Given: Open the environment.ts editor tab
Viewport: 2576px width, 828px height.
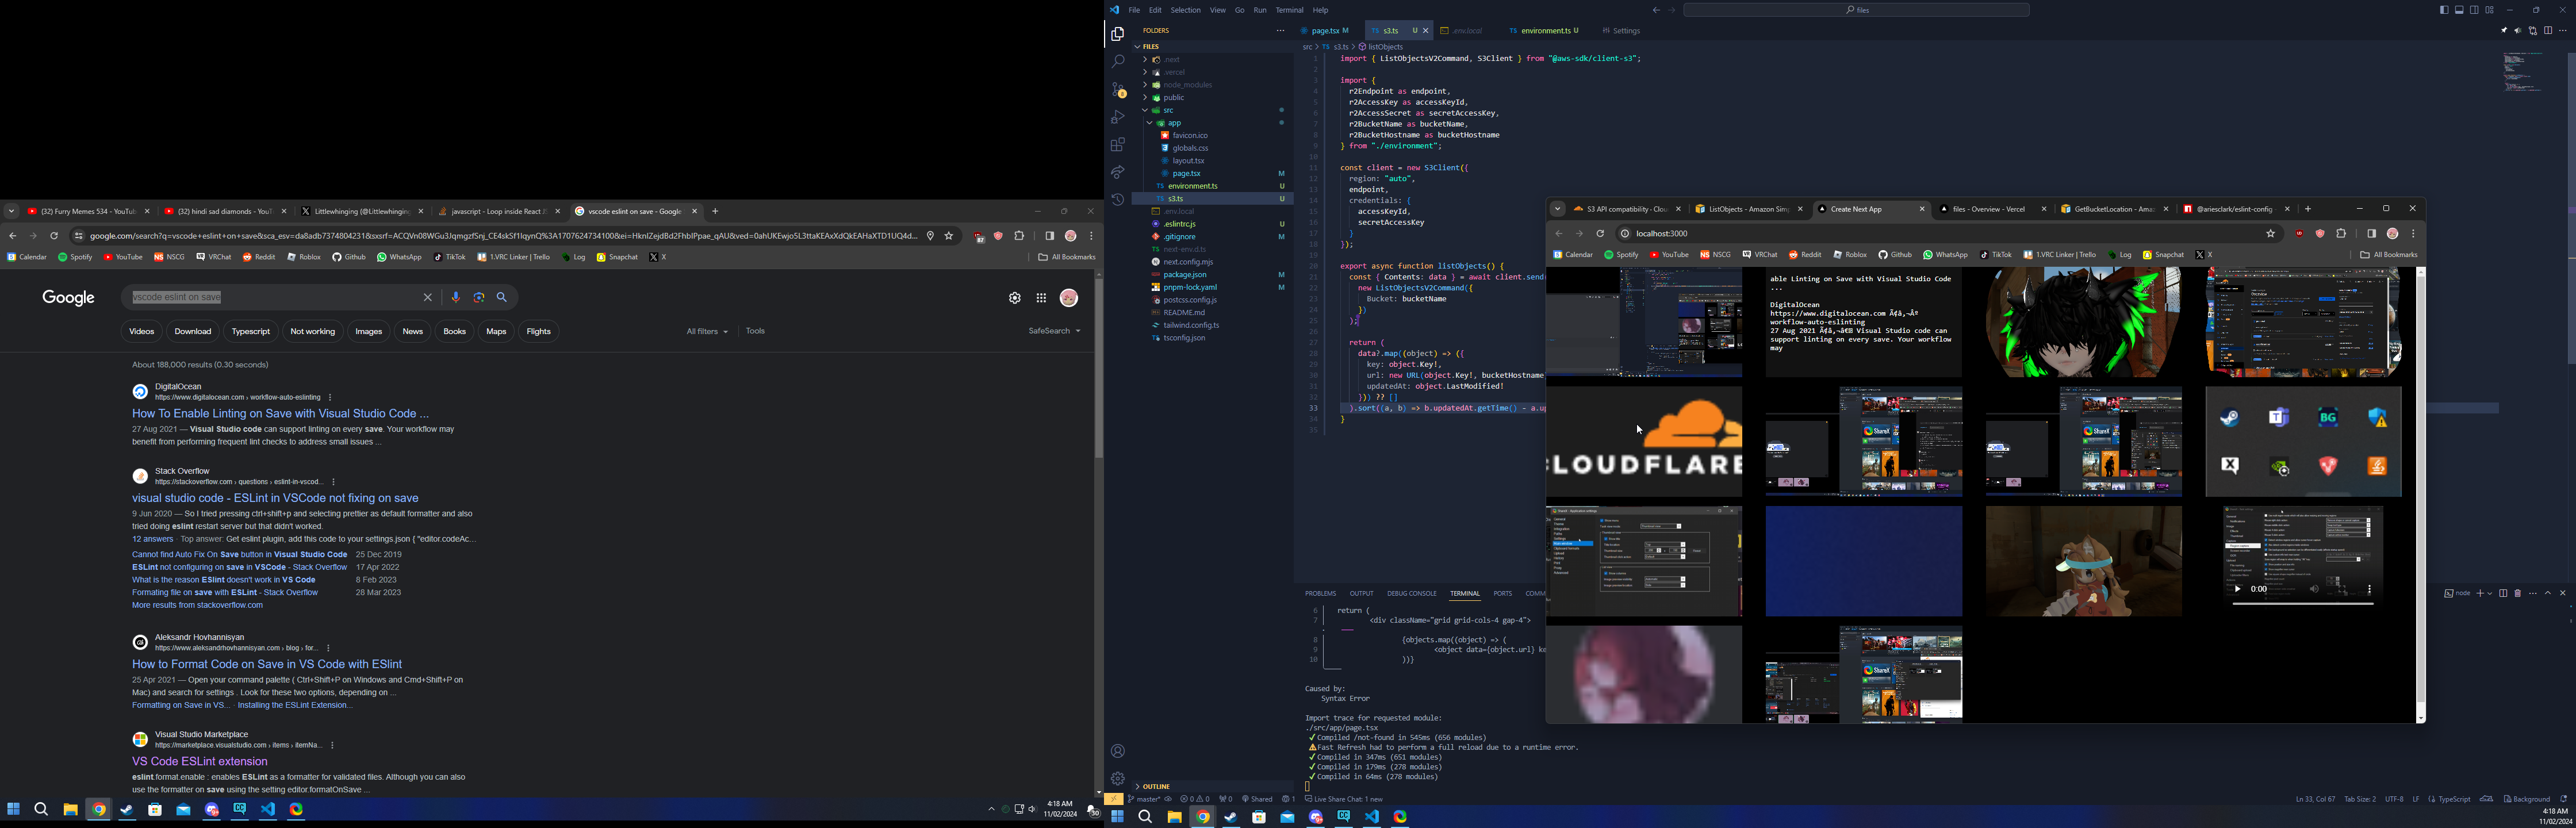Looking at the screenshot, I should point(1547,31).
